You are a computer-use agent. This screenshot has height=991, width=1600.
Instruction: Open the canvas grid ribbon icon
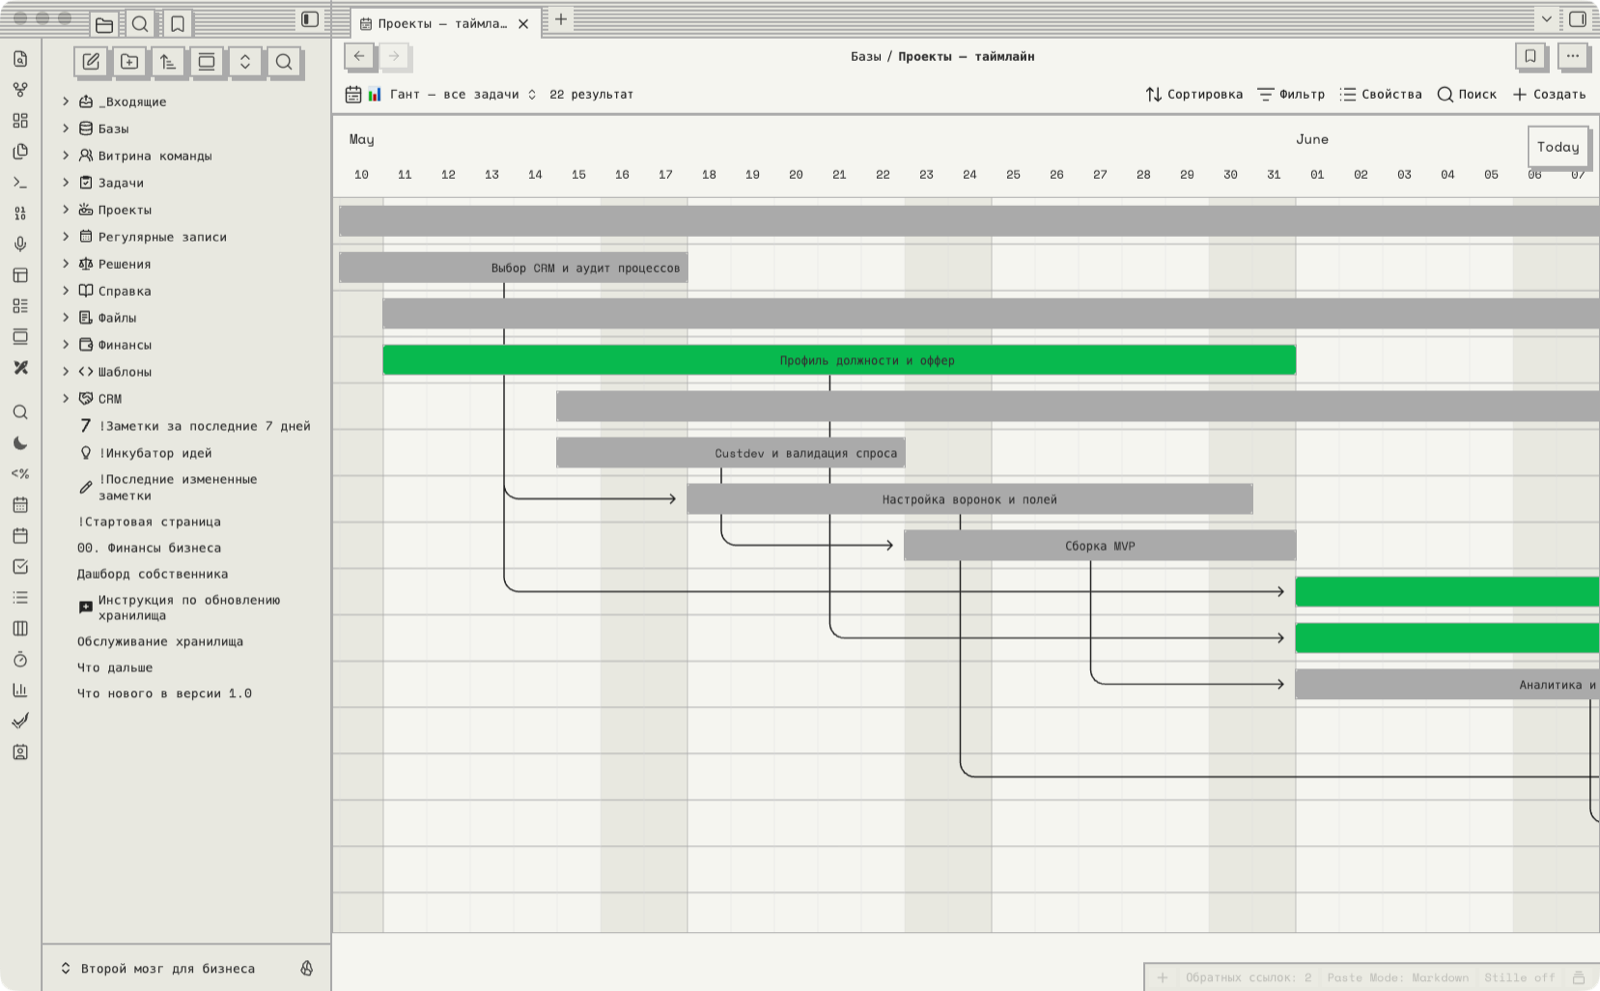(x=20, y=121)
